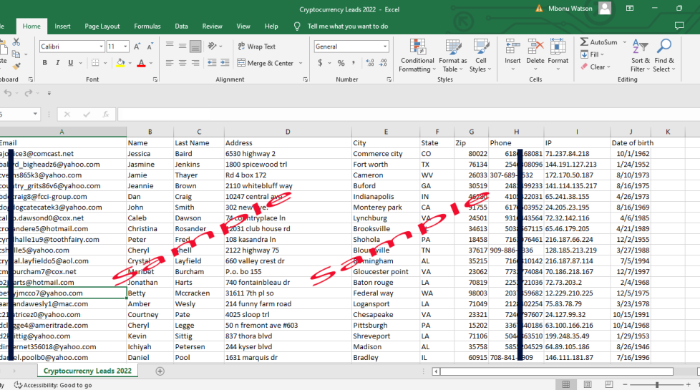Click Center alignment icon

click(x=183, y=63)
